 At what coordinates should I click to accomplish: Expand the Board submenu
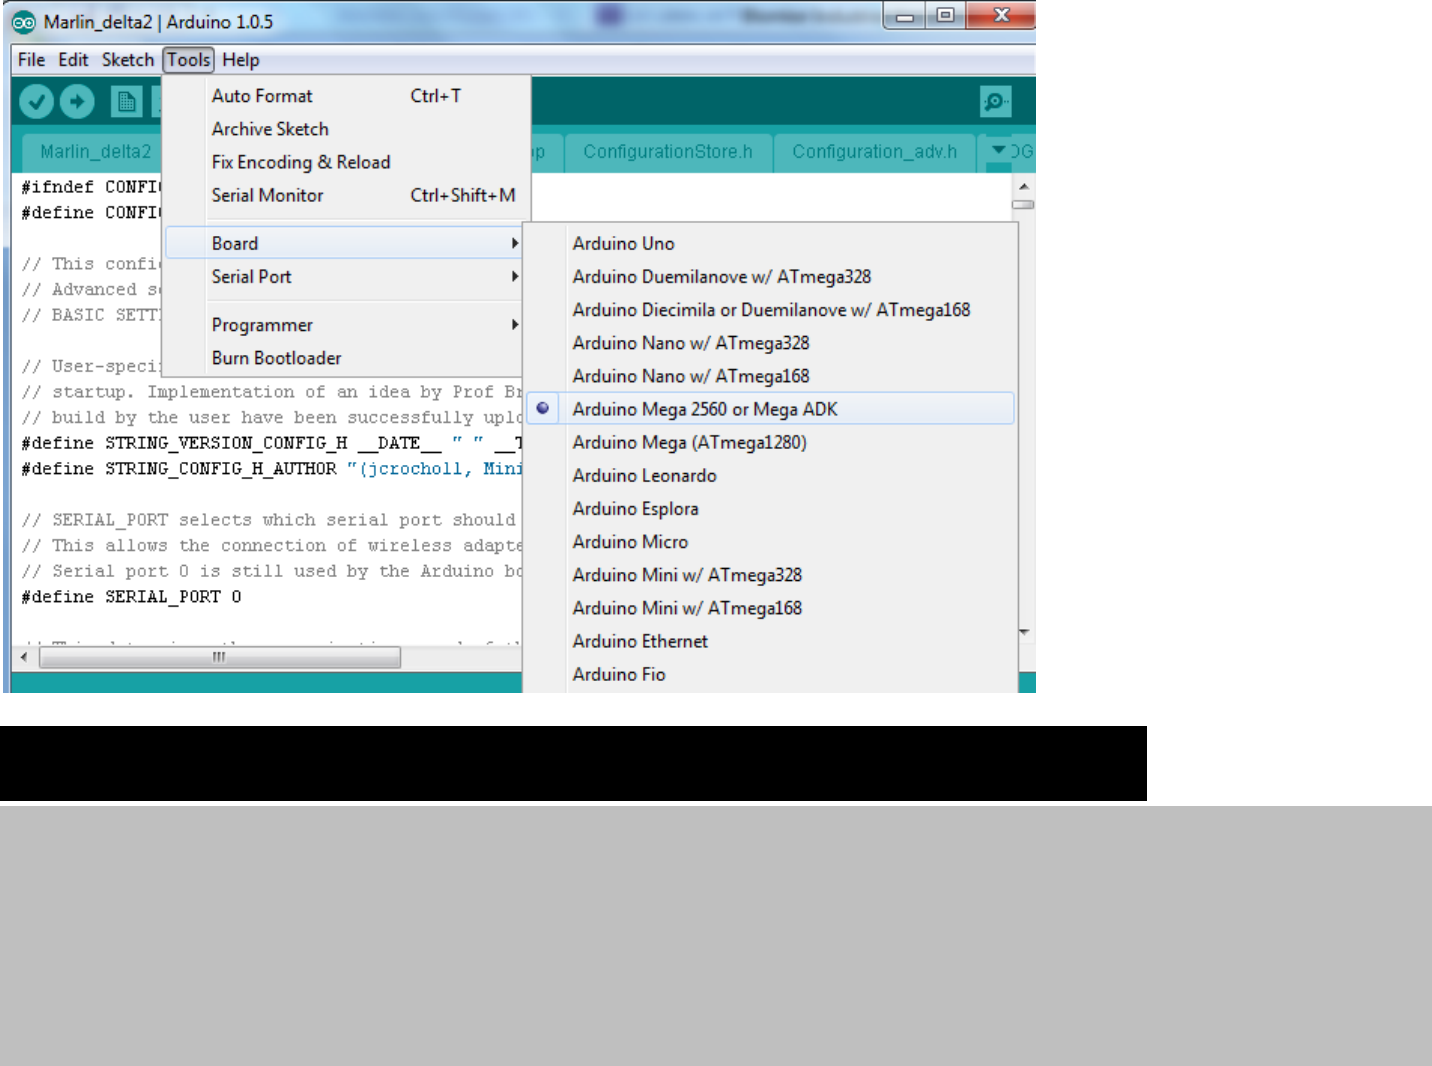(x=345, y=243)
